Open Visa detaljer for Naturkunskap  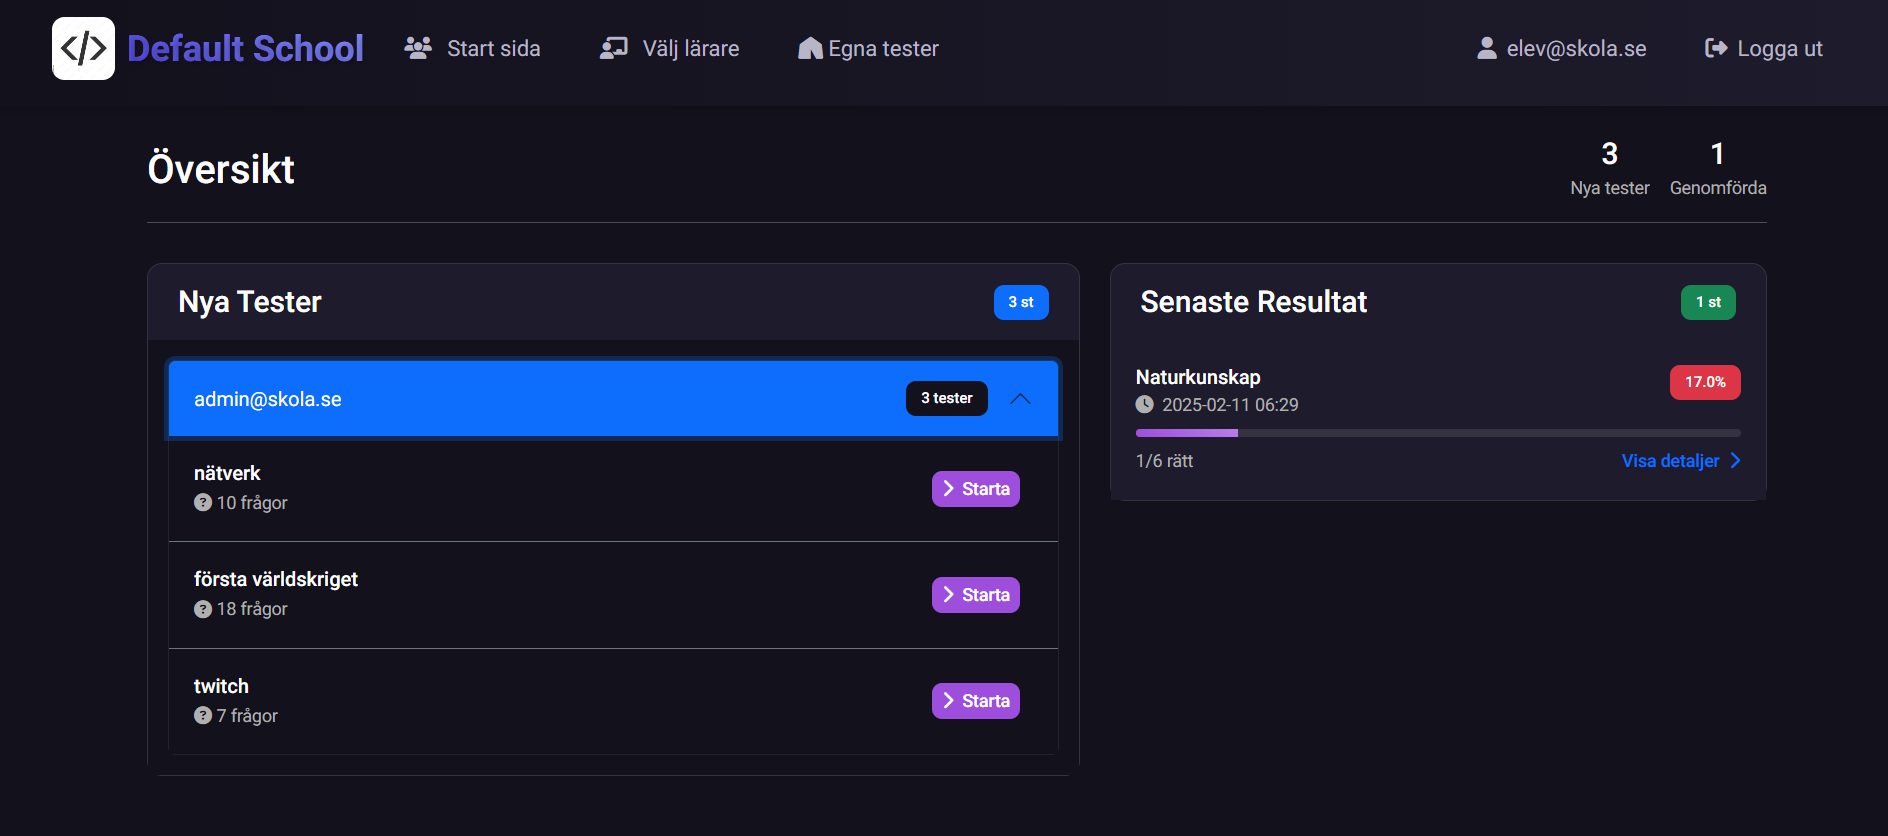pos(1670,461)
